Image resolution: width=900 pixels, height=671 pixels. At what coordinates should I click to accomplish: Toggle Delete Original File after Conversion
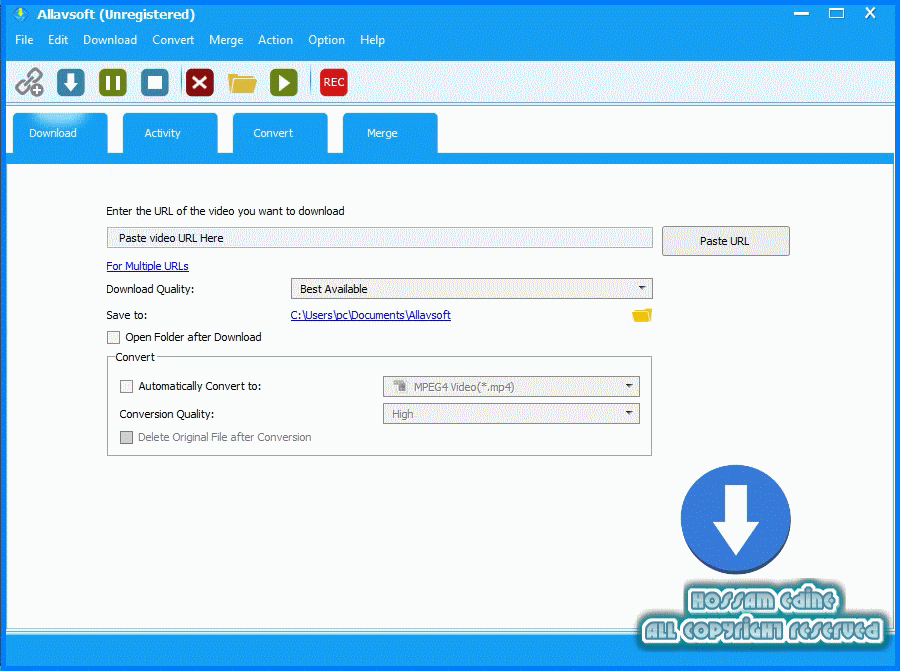pos(126,437)
